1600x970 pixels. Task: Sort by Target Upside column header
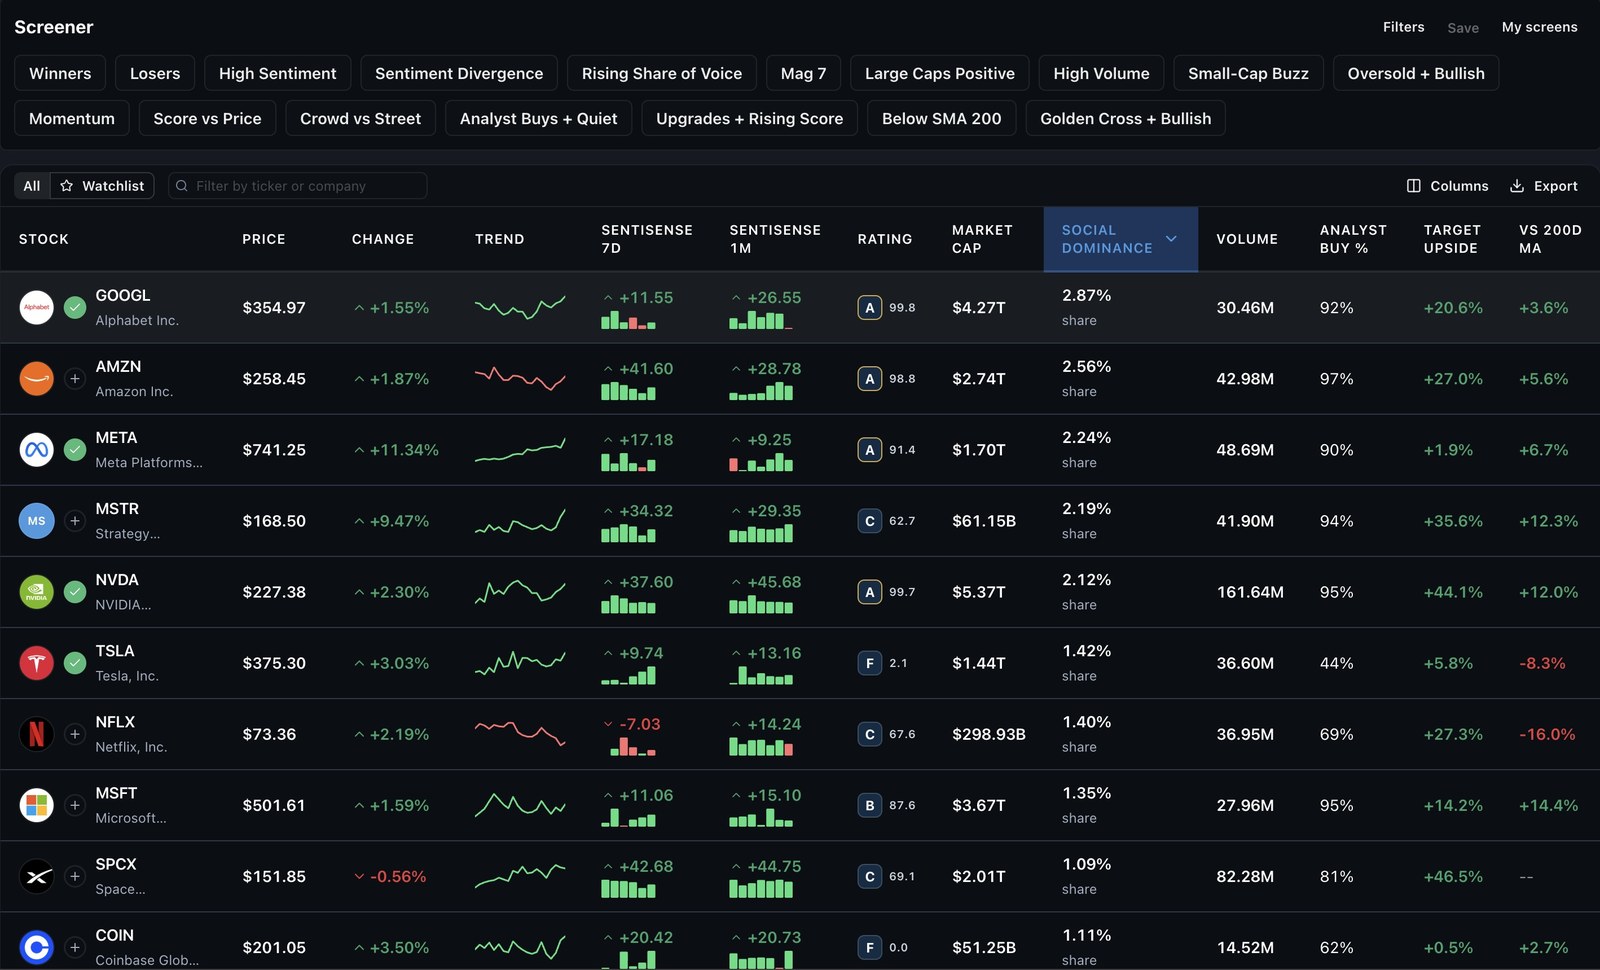(x=1452, y=239)
